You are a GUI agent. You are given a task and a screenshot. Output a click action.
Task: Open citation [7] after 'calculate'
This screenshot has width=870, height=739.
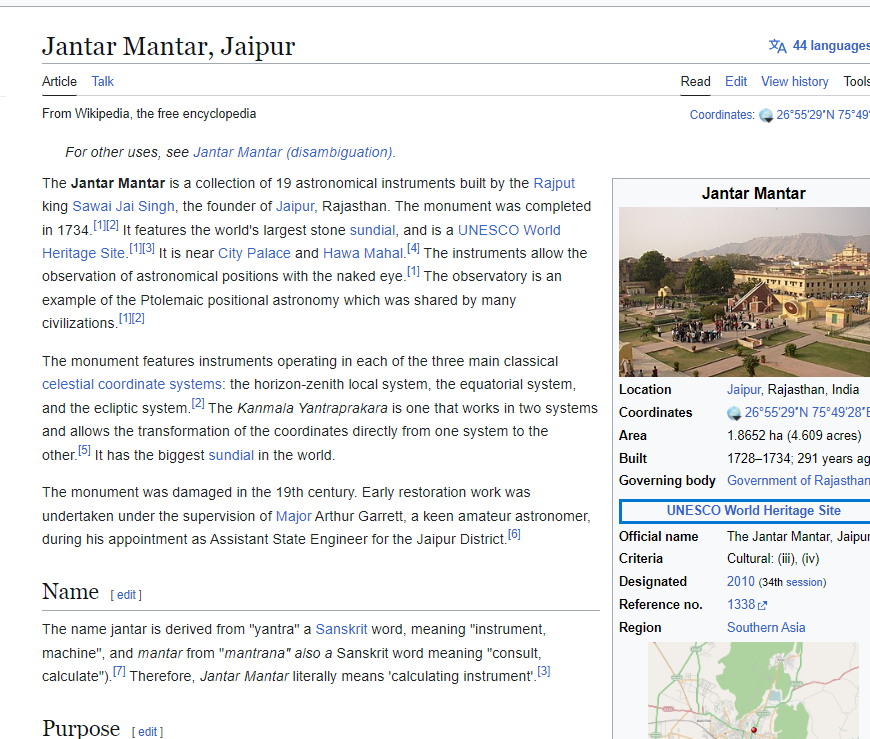(x=119, y=671)
